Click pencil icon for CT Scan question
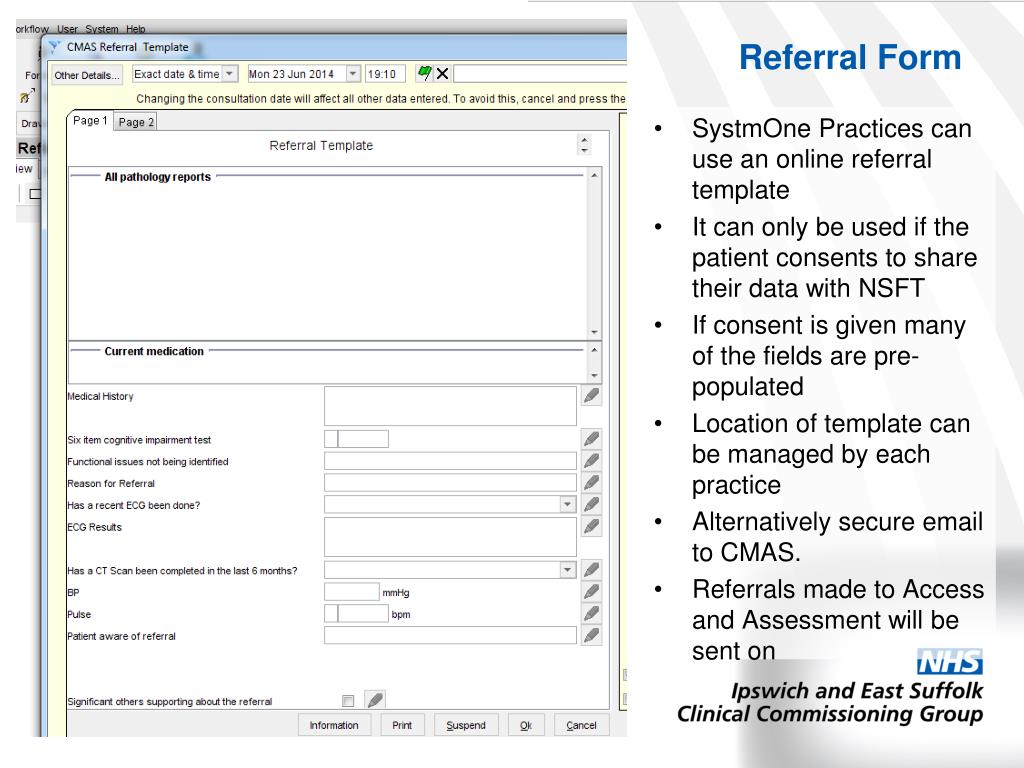Viewport: 1024px width, 768px height. pos(592,569)
